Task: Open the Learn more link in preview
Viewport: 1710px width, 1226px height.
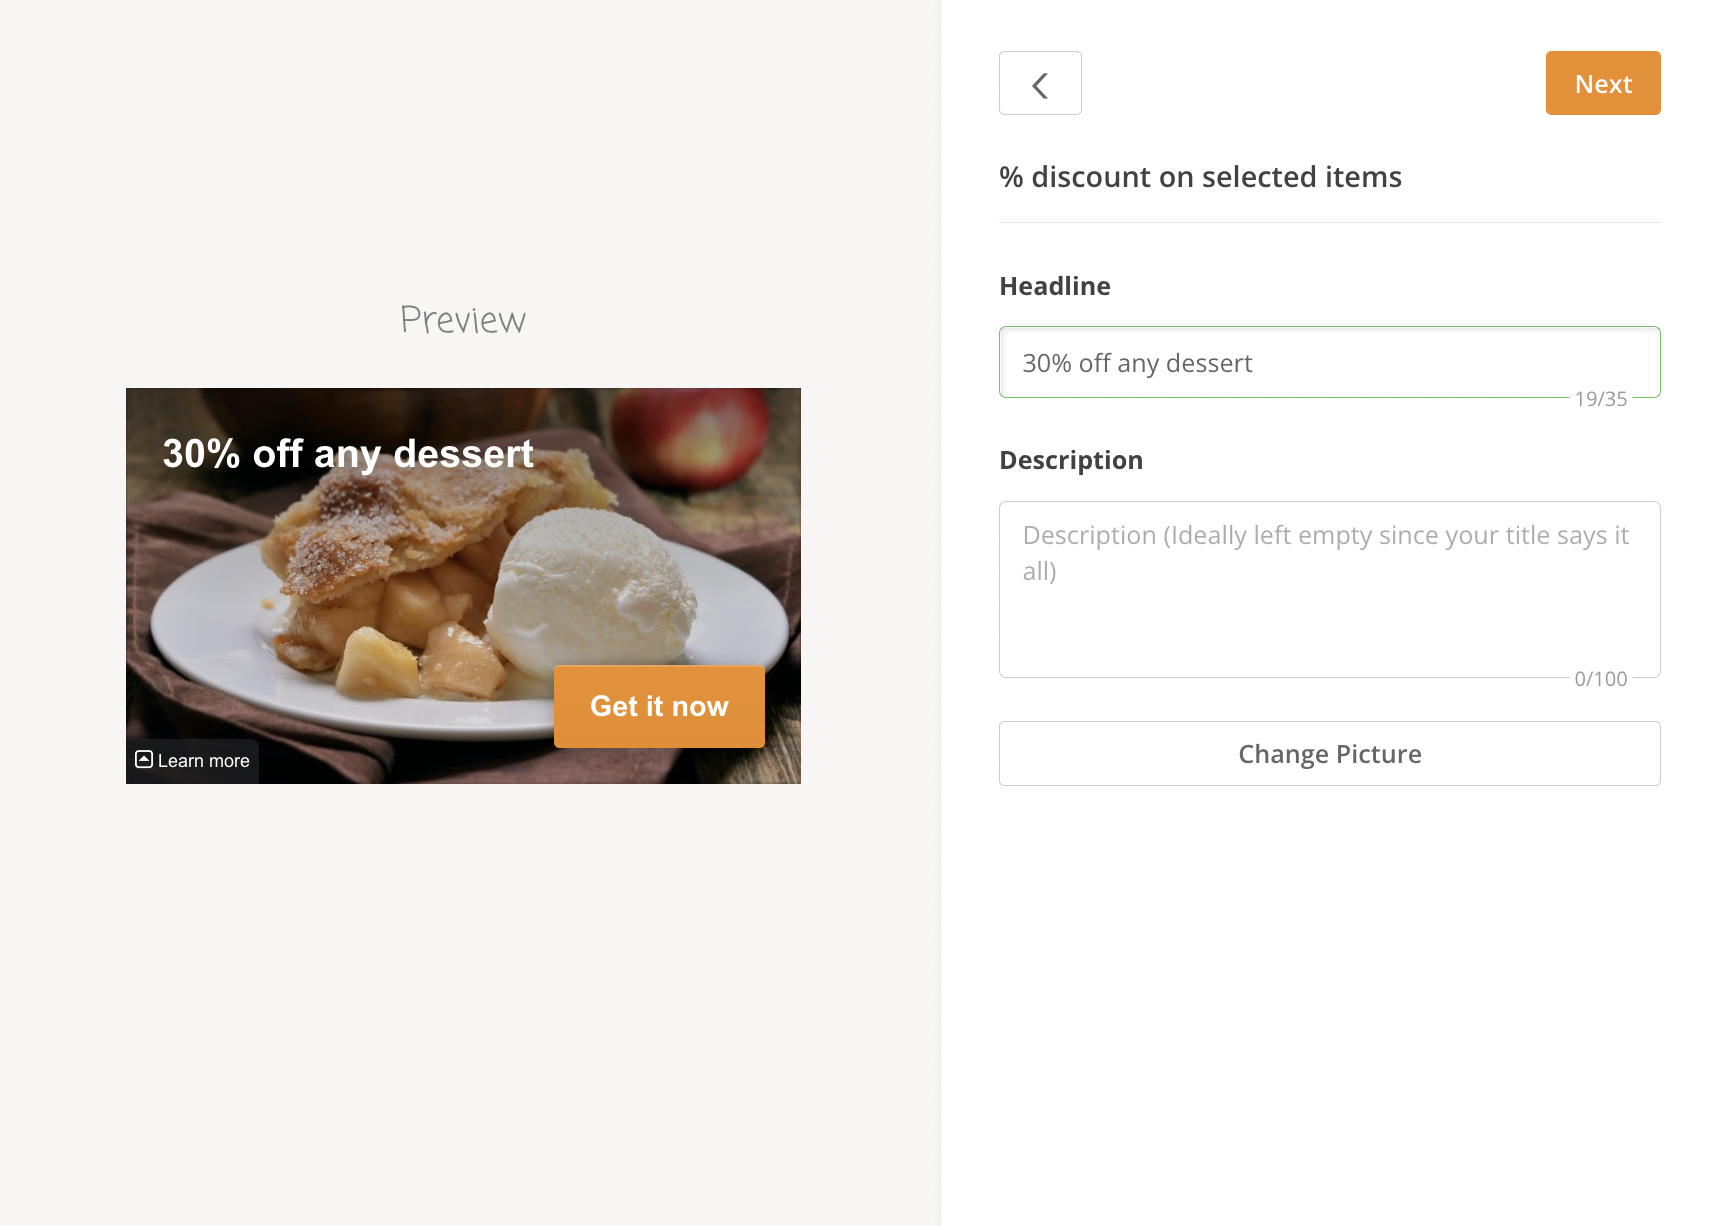Action: coord(203,761)
